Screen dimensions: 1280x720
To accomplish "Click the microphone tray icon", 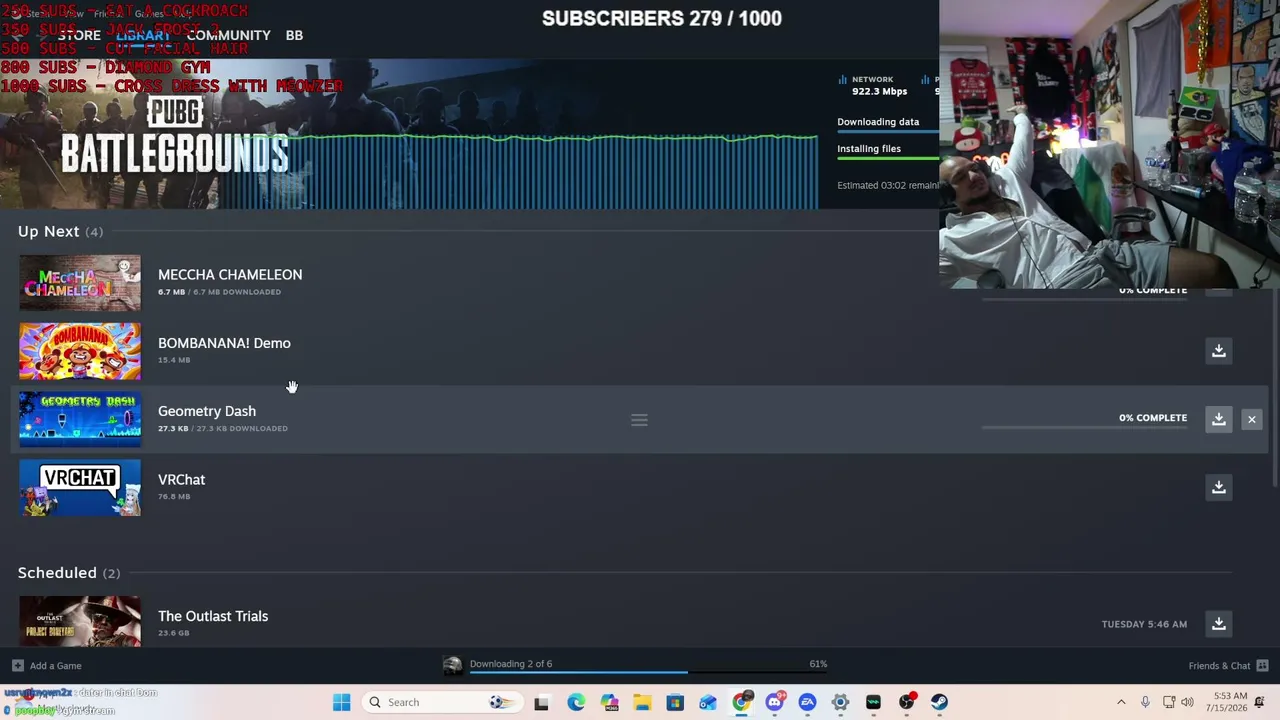I will click(x=1145, y=702).
